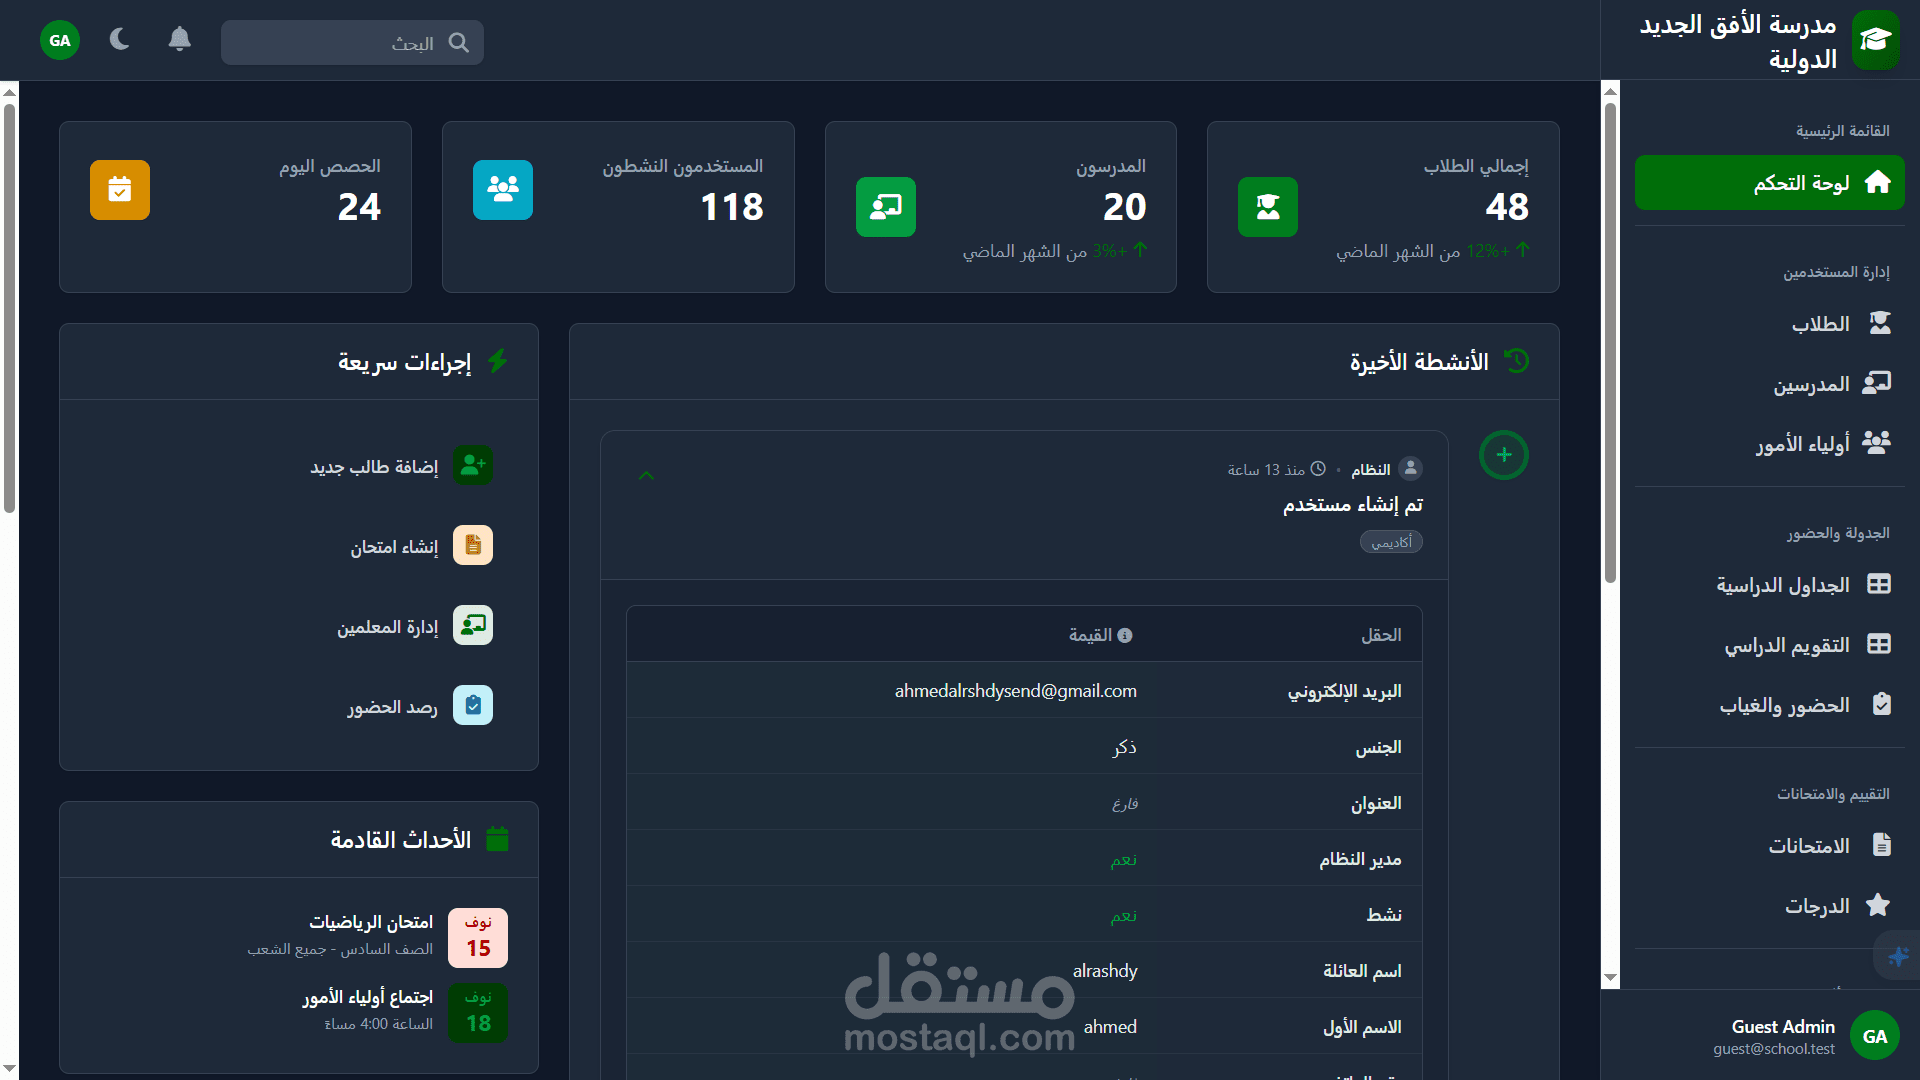1920x1080 pixels.
Task: Open the Students (الطلاب) sidebar item
Action: point(1820,324)
